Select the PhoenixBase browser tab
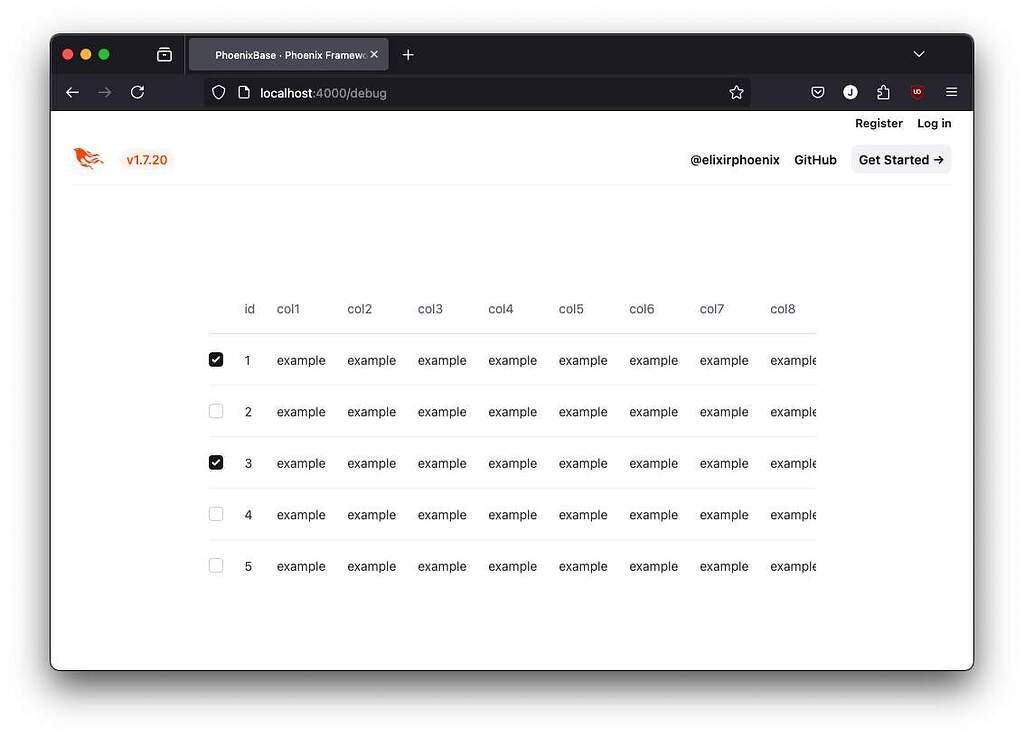 pyautogui.click(x=285, y=54)
